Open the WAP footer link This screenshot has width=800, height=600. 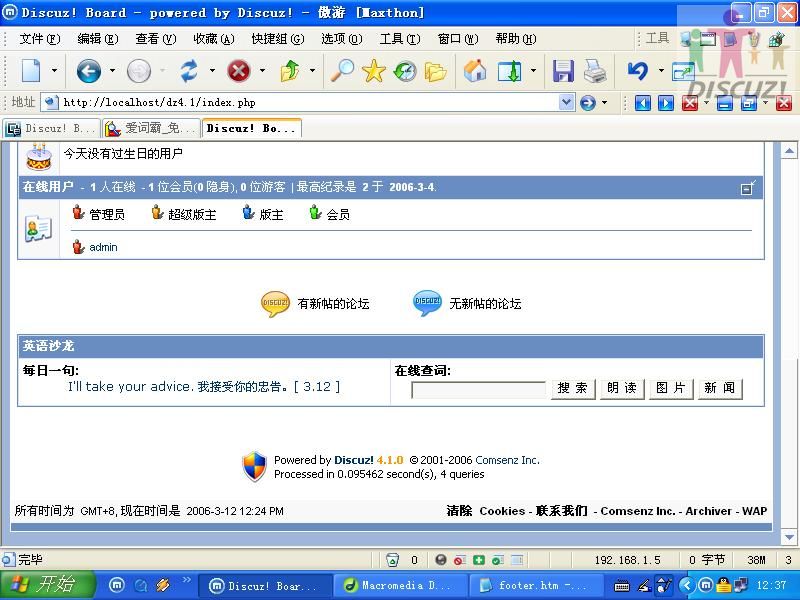pos(754,511)
